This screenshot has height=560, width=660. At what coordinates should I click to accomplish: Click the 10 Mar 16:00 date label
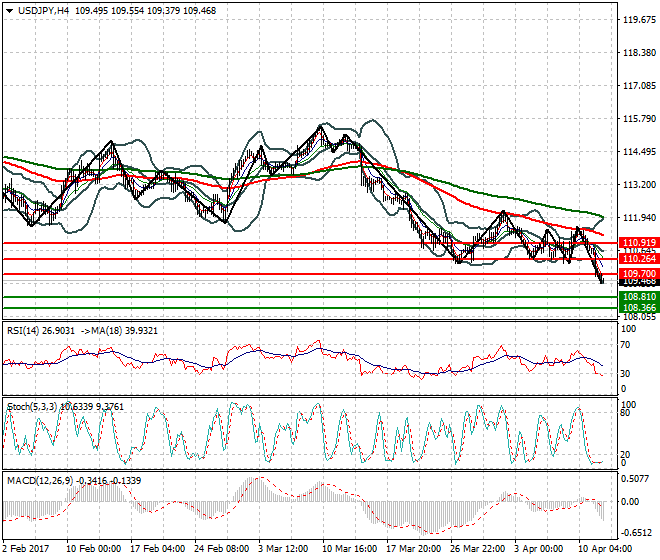tap(349, 548)
